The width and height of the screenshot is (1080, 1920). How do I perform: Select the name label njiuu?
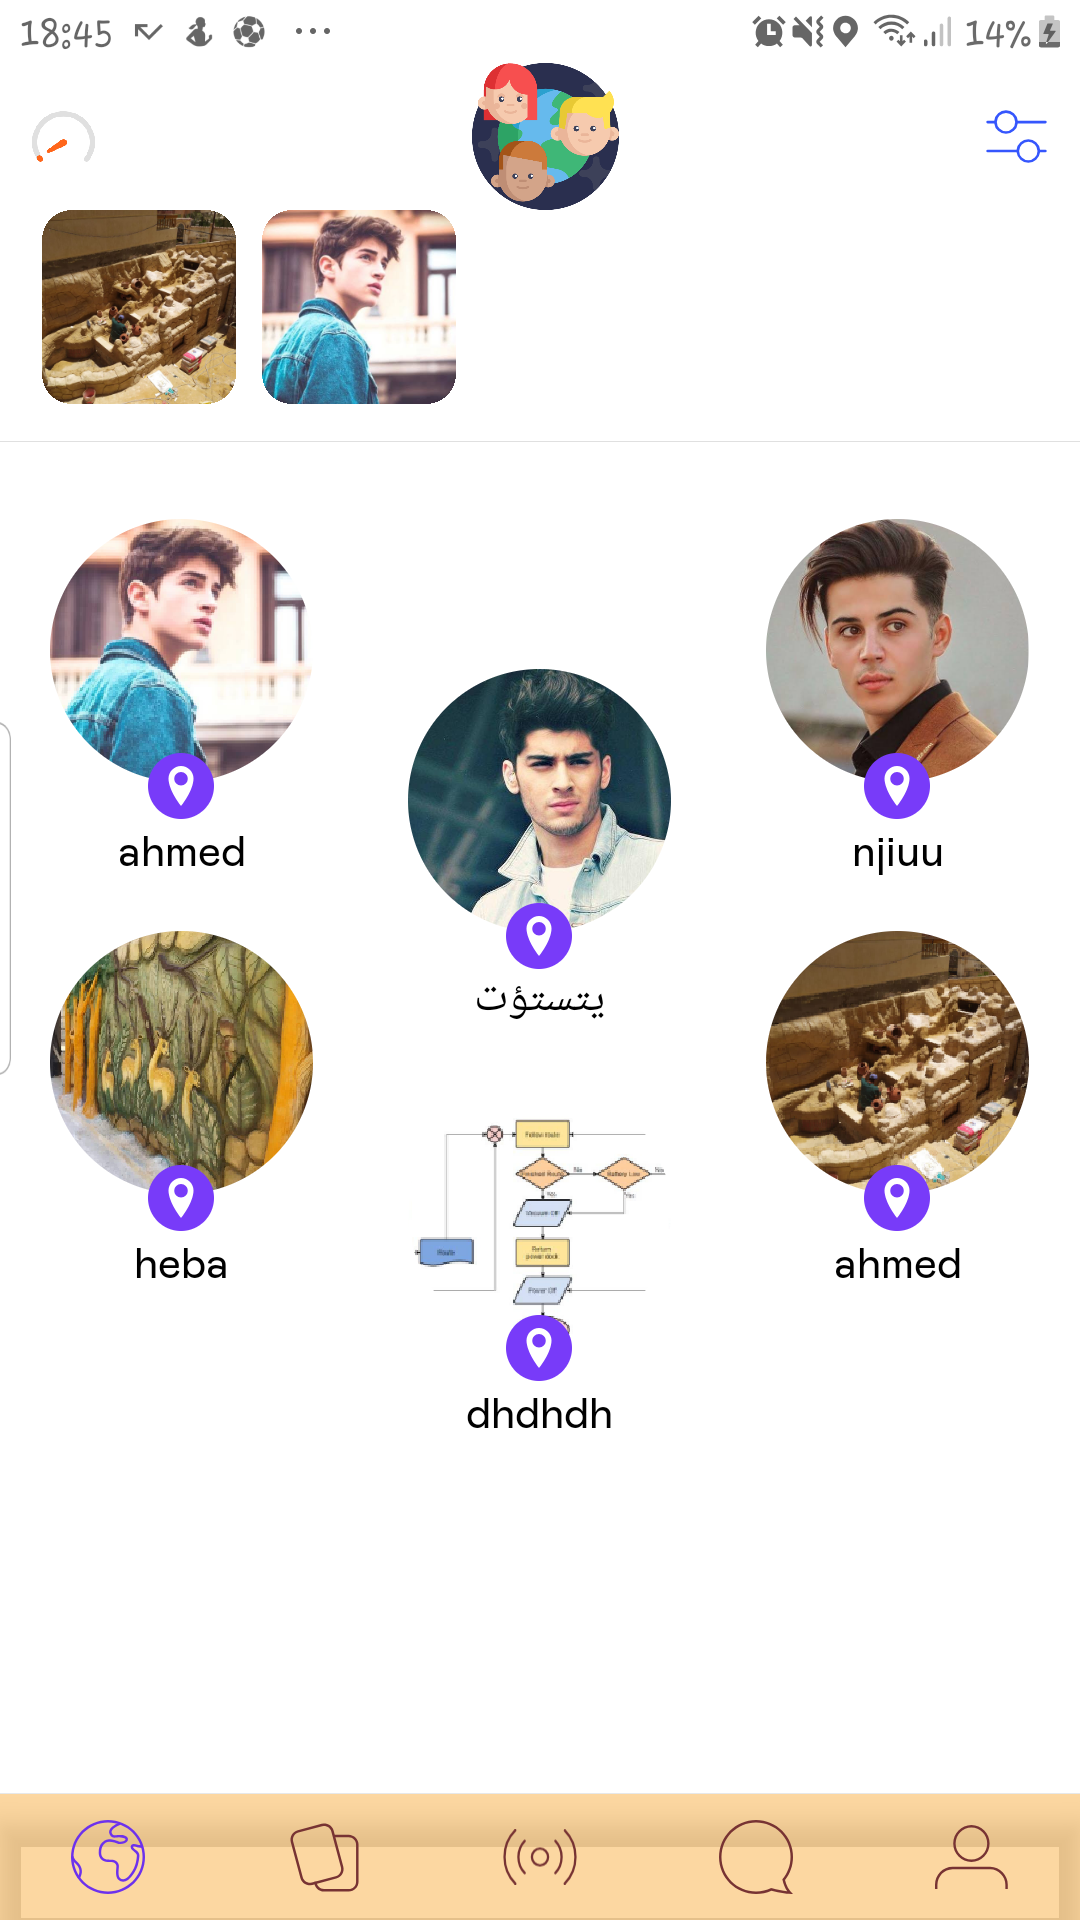click(898, 854)
